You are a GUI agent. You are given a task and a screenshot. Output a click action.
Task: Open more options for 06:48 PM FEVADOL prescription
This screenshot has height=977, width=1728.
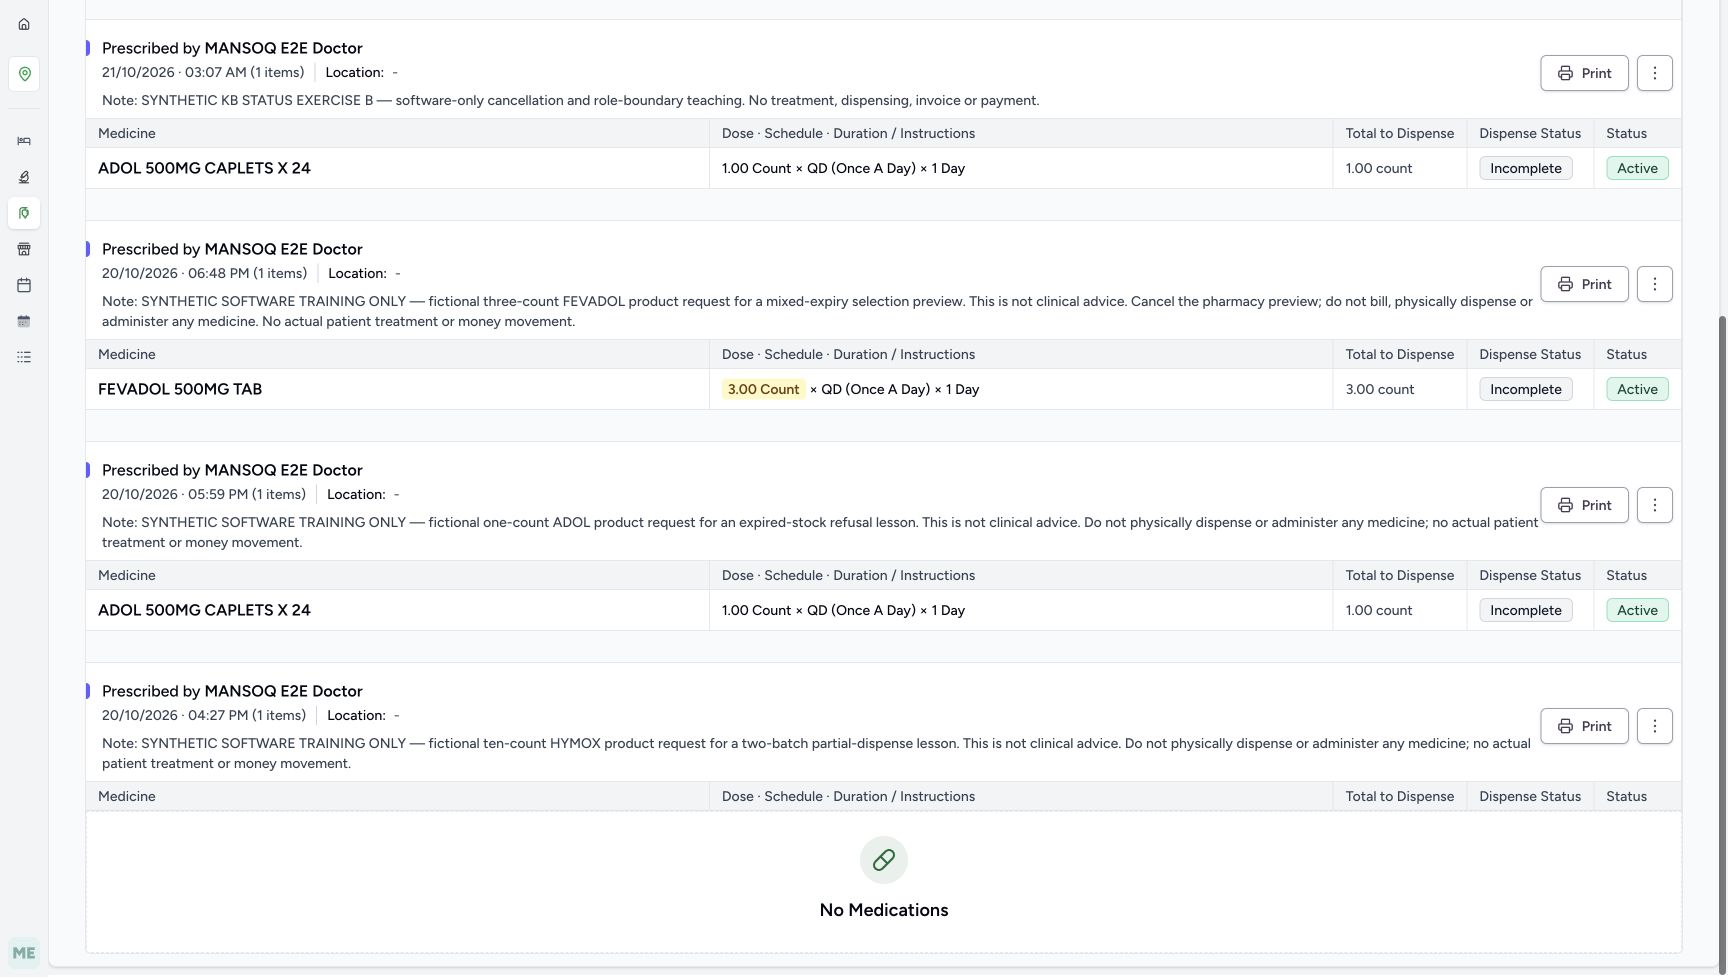1654,284
